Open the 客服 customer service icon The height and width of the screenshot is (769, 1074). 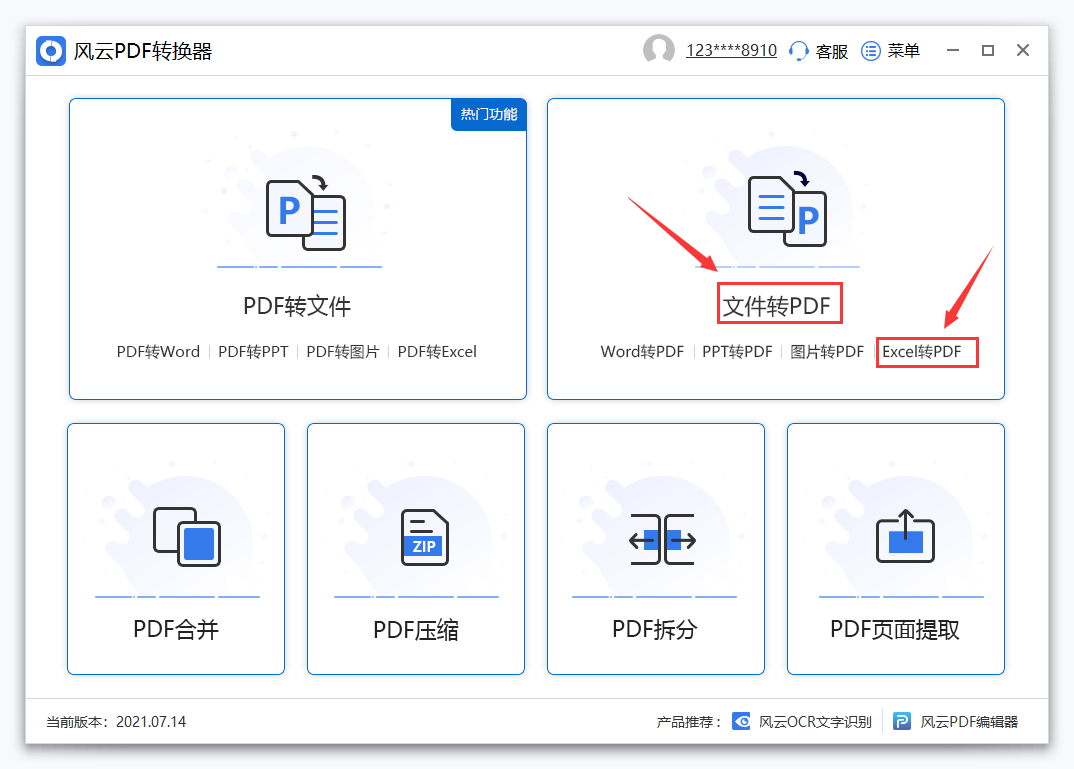(x=800, y=50)
